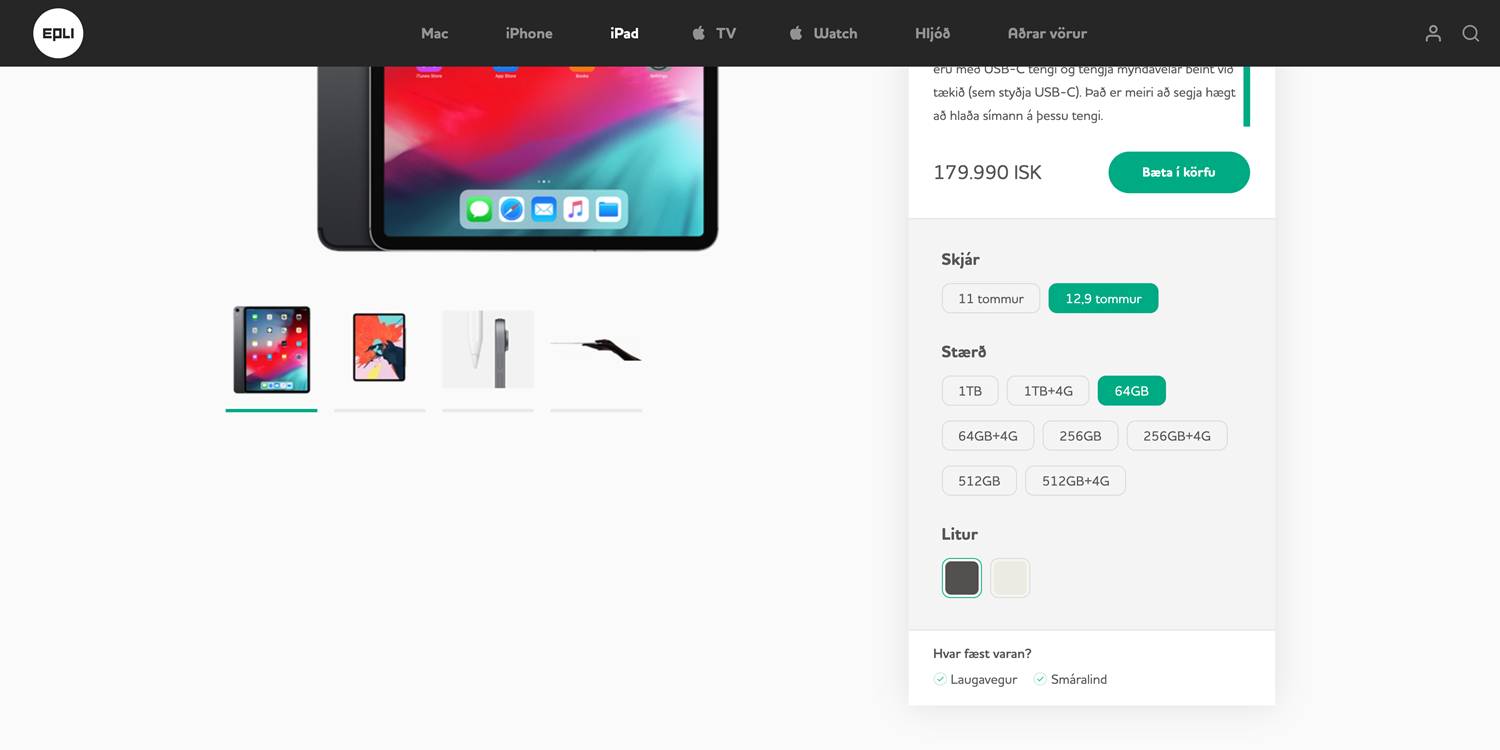Open Apple TV menu item
1500x750 pixels.
[714, 33]
